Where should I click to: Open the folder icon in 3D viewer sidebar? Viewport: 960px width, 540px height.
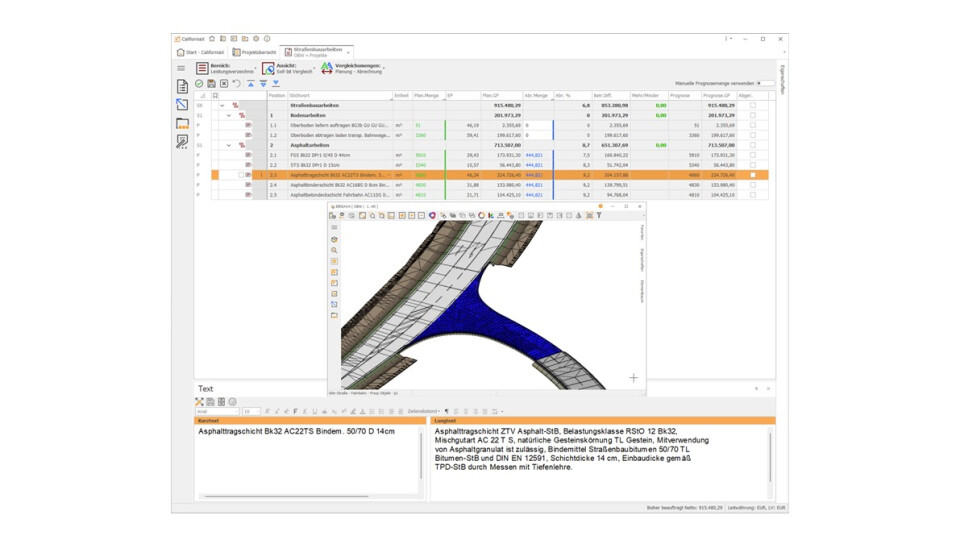334,315
